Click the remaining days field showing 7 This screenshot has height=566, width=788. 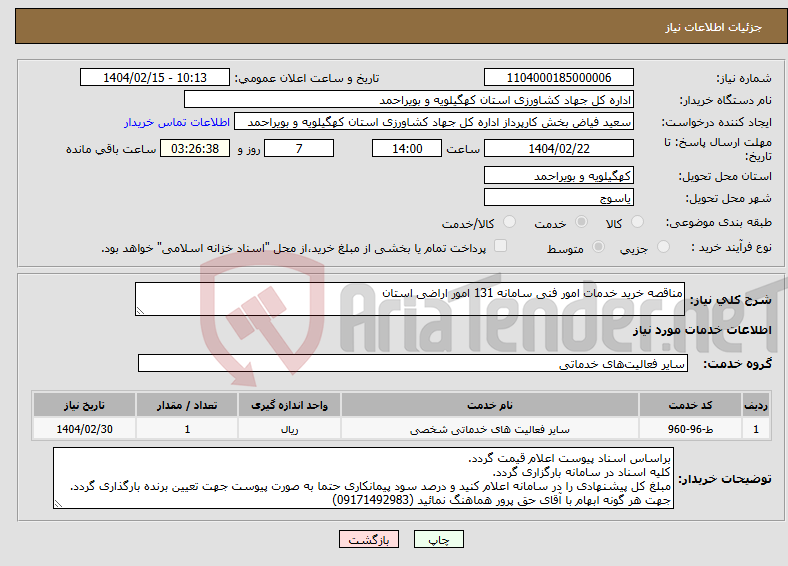coord(299,148)
